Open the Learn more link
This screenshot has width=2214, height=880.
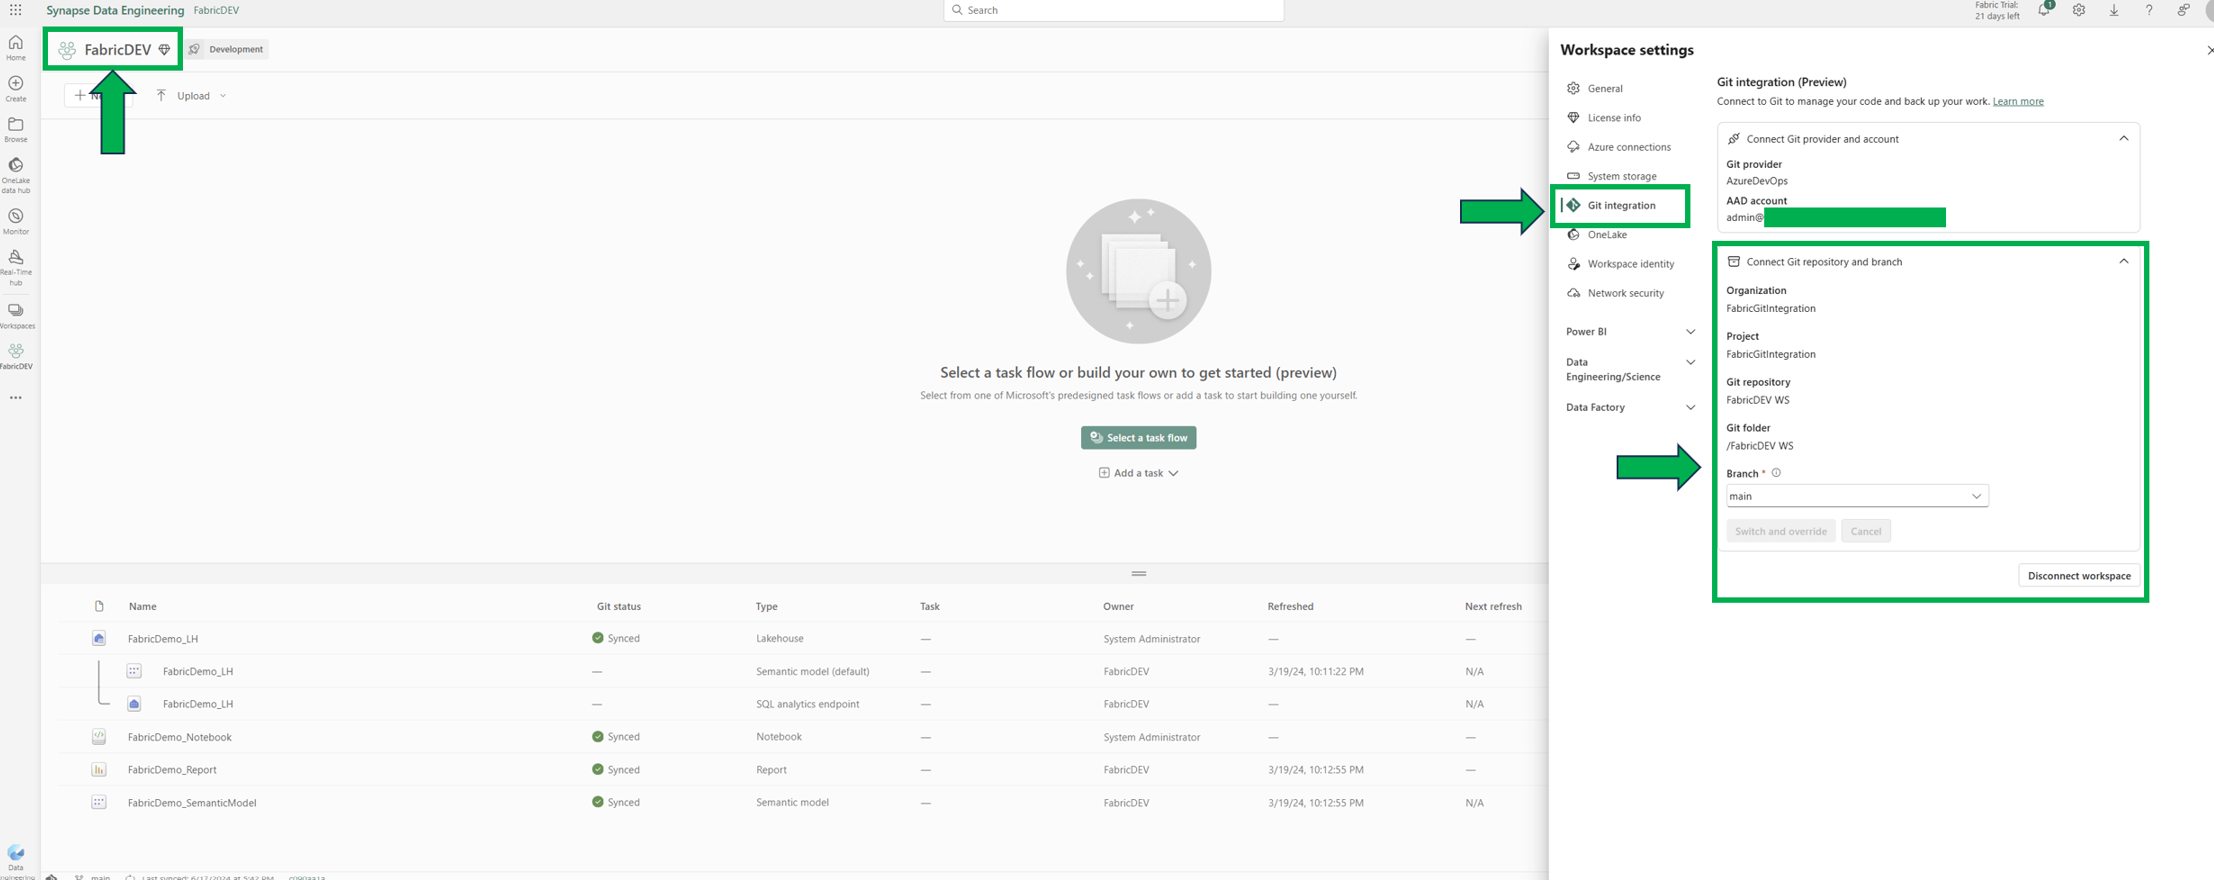pyautogui.click(x=2017, y=102)
